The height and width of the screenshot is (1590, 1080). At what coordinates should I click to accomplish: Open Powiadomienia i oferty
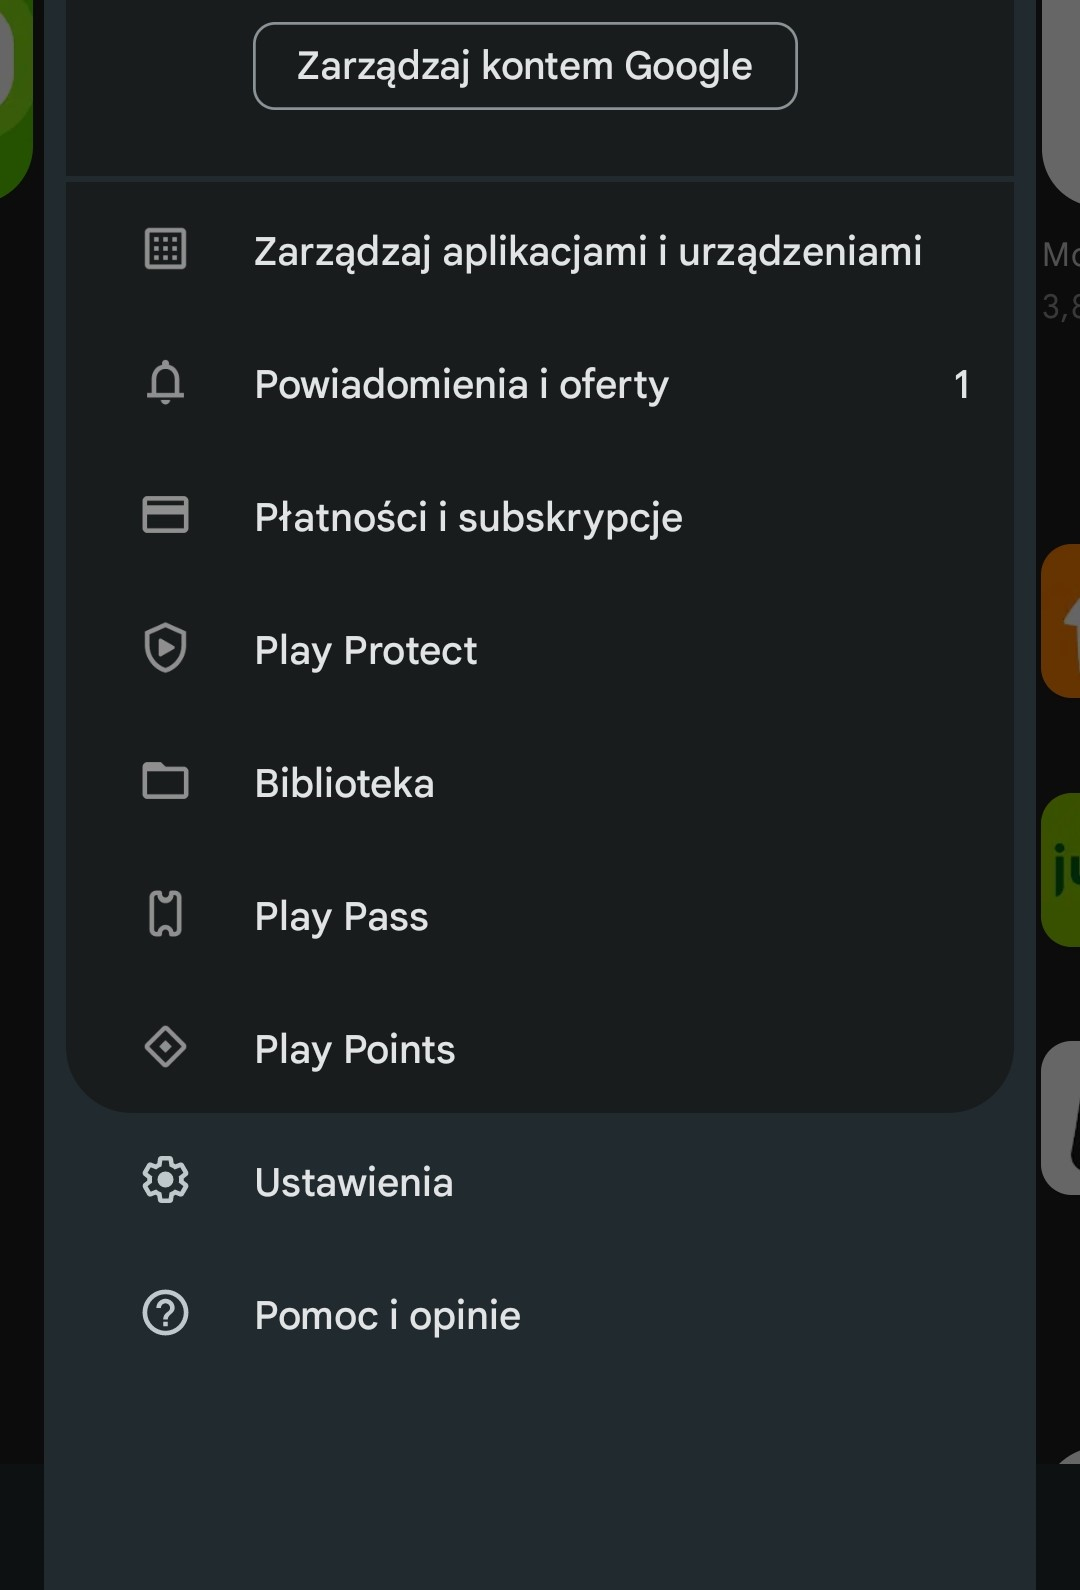[x=461, y=385]
